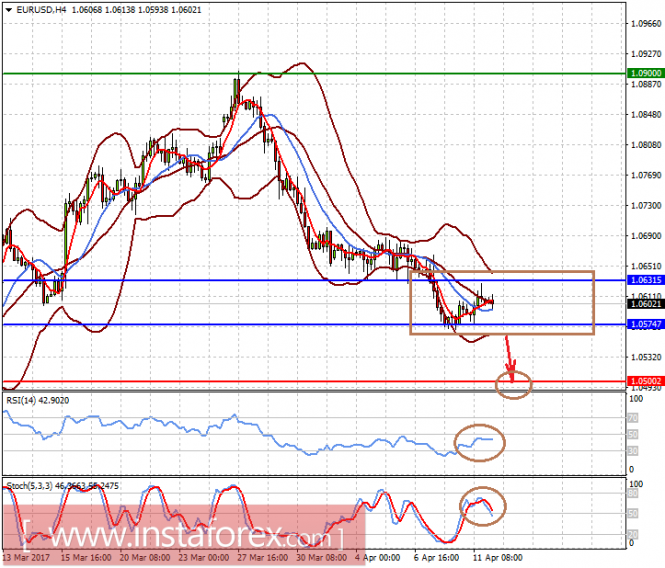Click the 13 Mar 2017 date label
Screen dimensions: 665x568
pyautogui.click(x=26, y=557)
